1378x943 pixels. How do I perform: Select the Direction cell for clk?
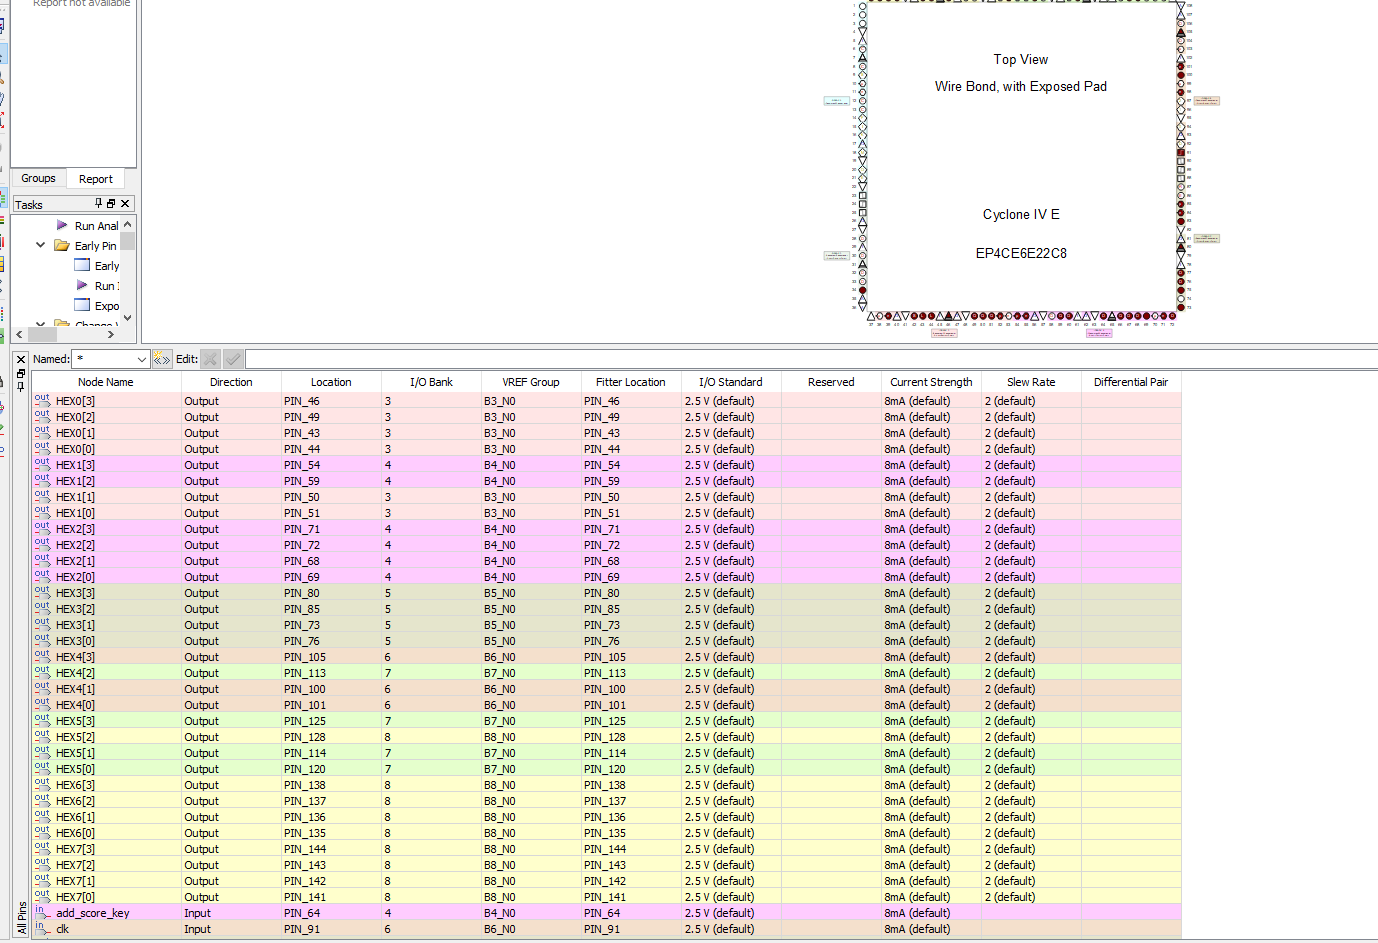(231, 928)
